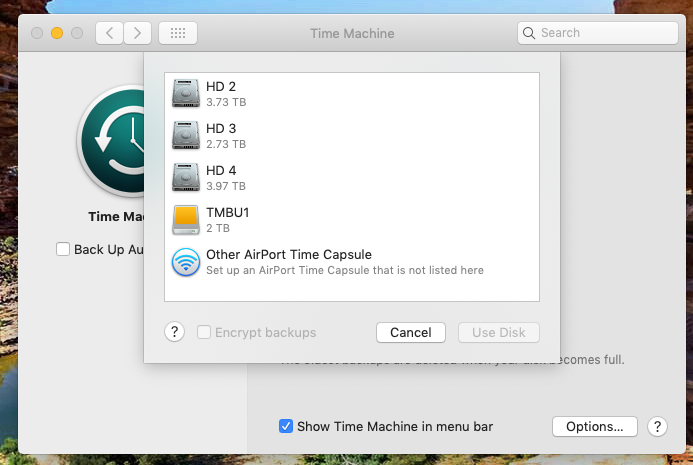Select the AirPort Time Capsule Wi-Fi icon
Viewport: 693px width, 465px height.
click(186, 262)
